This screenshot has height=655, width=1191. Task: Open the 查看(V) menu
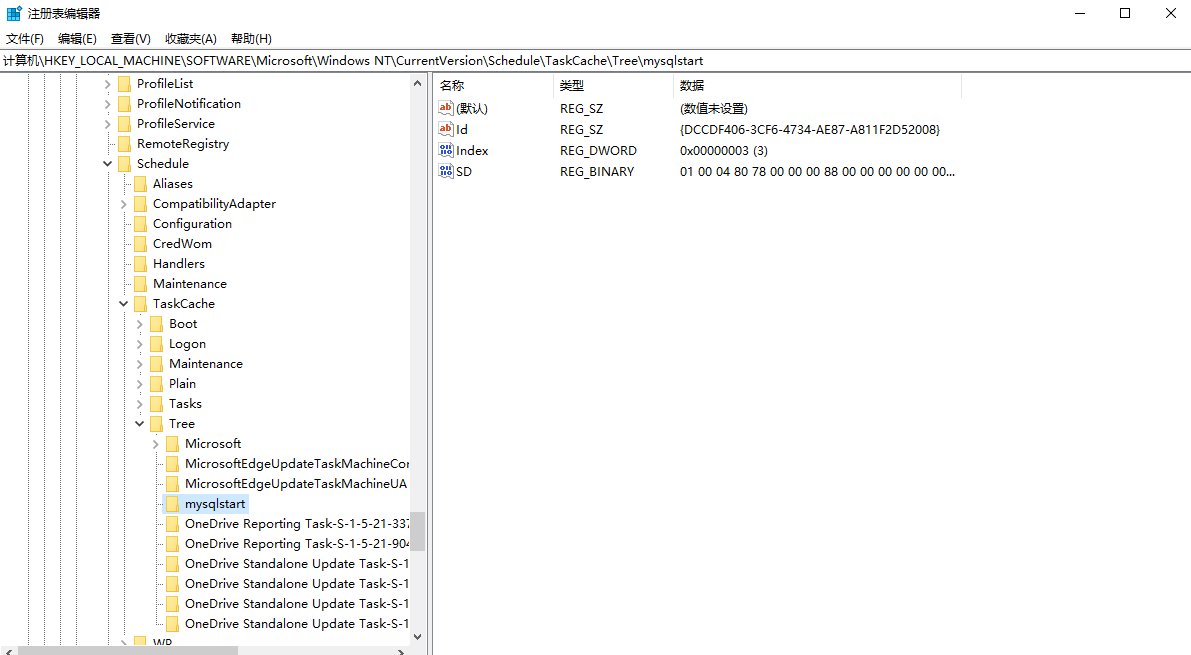[x=131, y=38]
